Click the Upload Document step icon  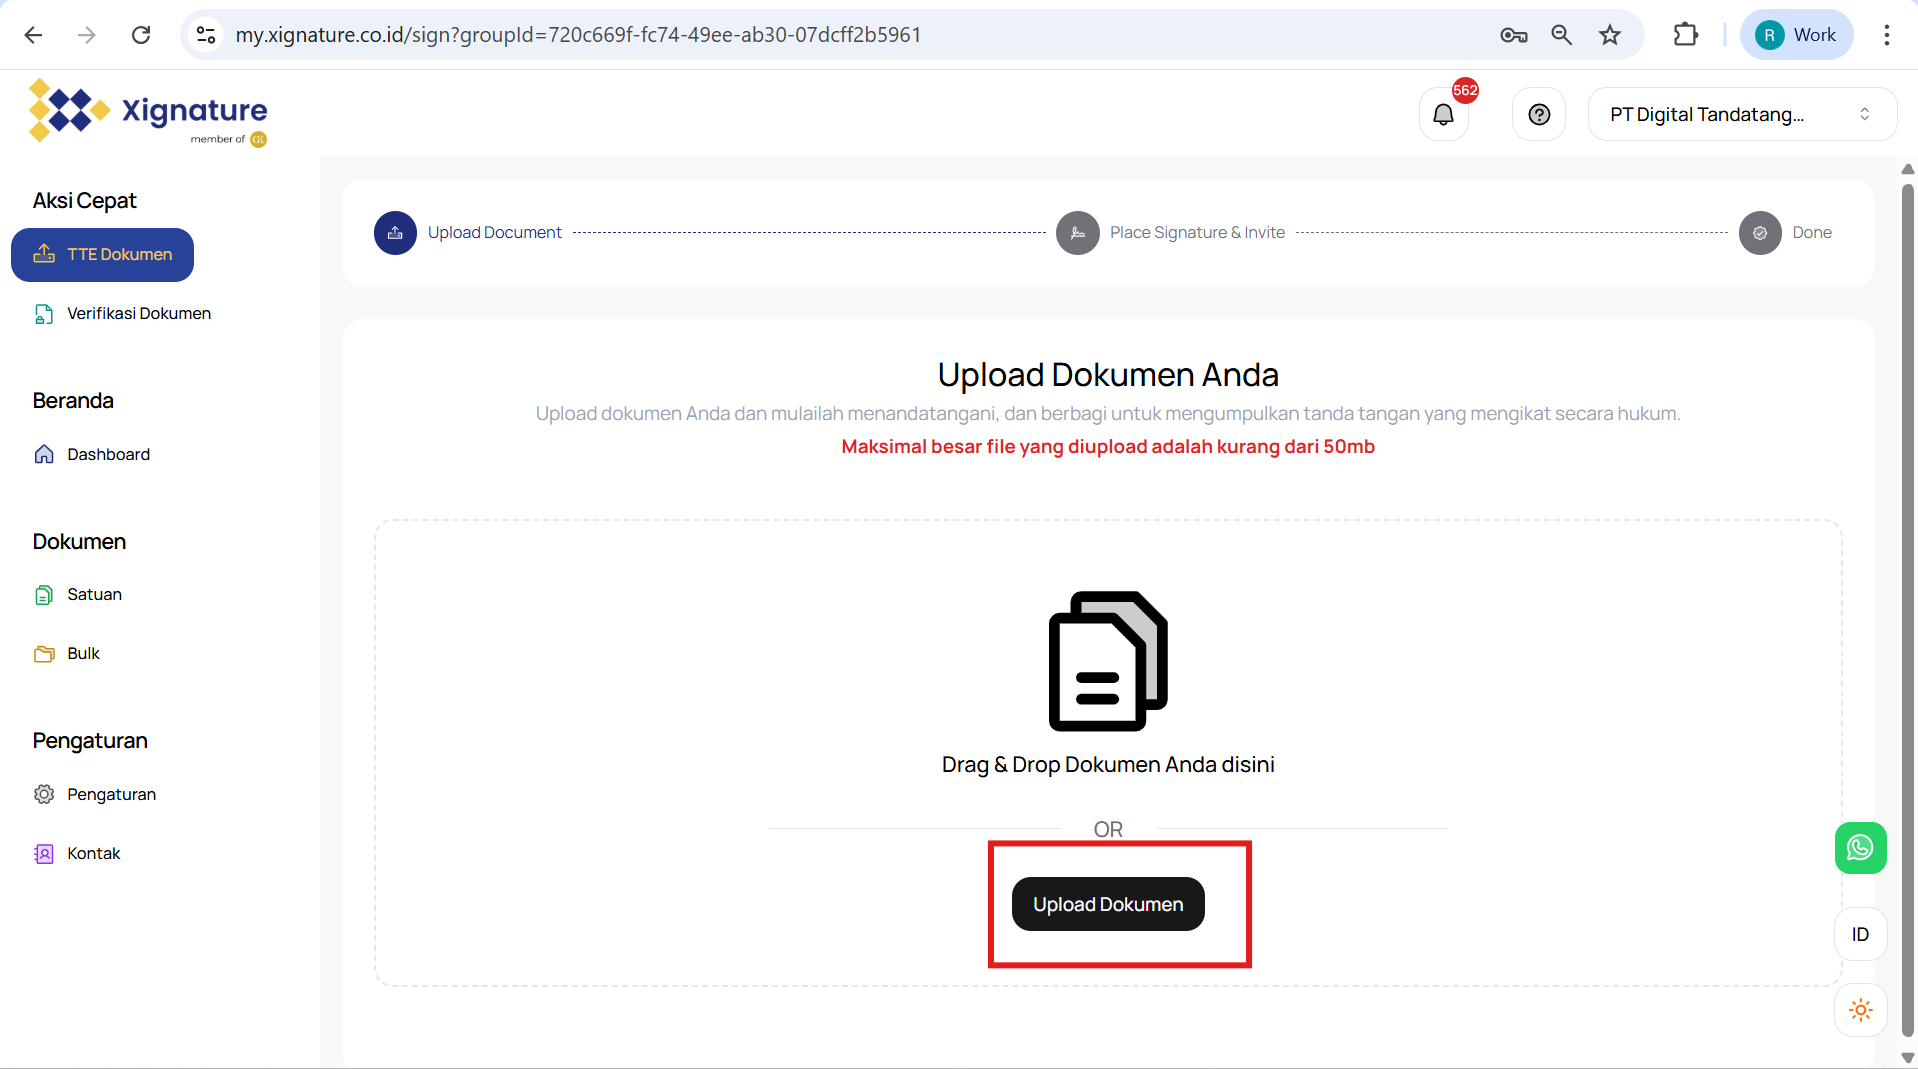click(x=395, y=233)
